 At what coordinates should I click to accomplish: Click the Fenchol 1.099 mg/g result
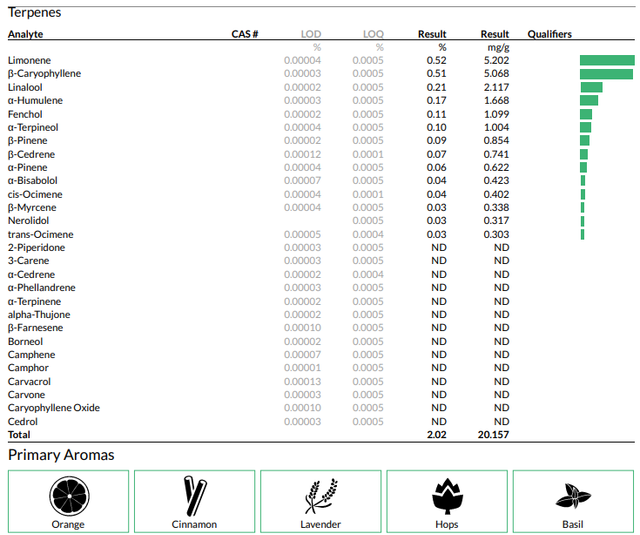pyautogui.click(x=497, y=114)
